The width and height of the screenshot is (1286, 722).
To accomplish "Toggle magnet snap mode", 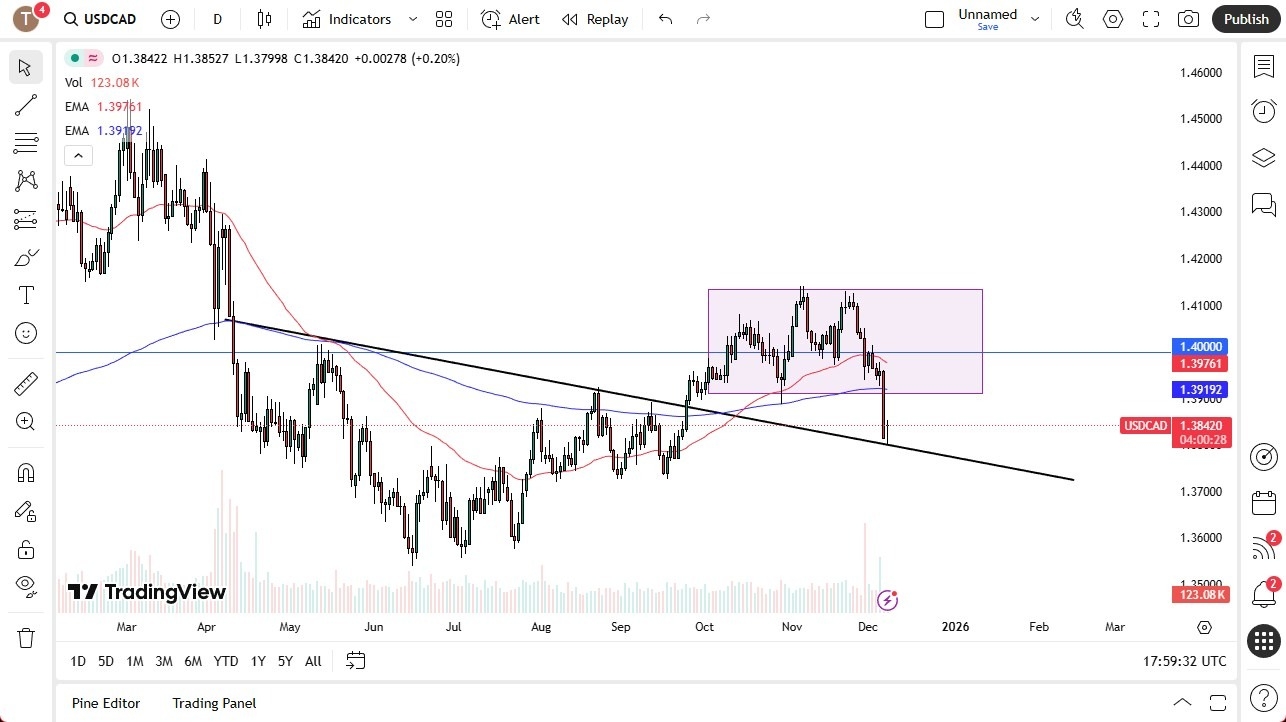I will point(25,472).
